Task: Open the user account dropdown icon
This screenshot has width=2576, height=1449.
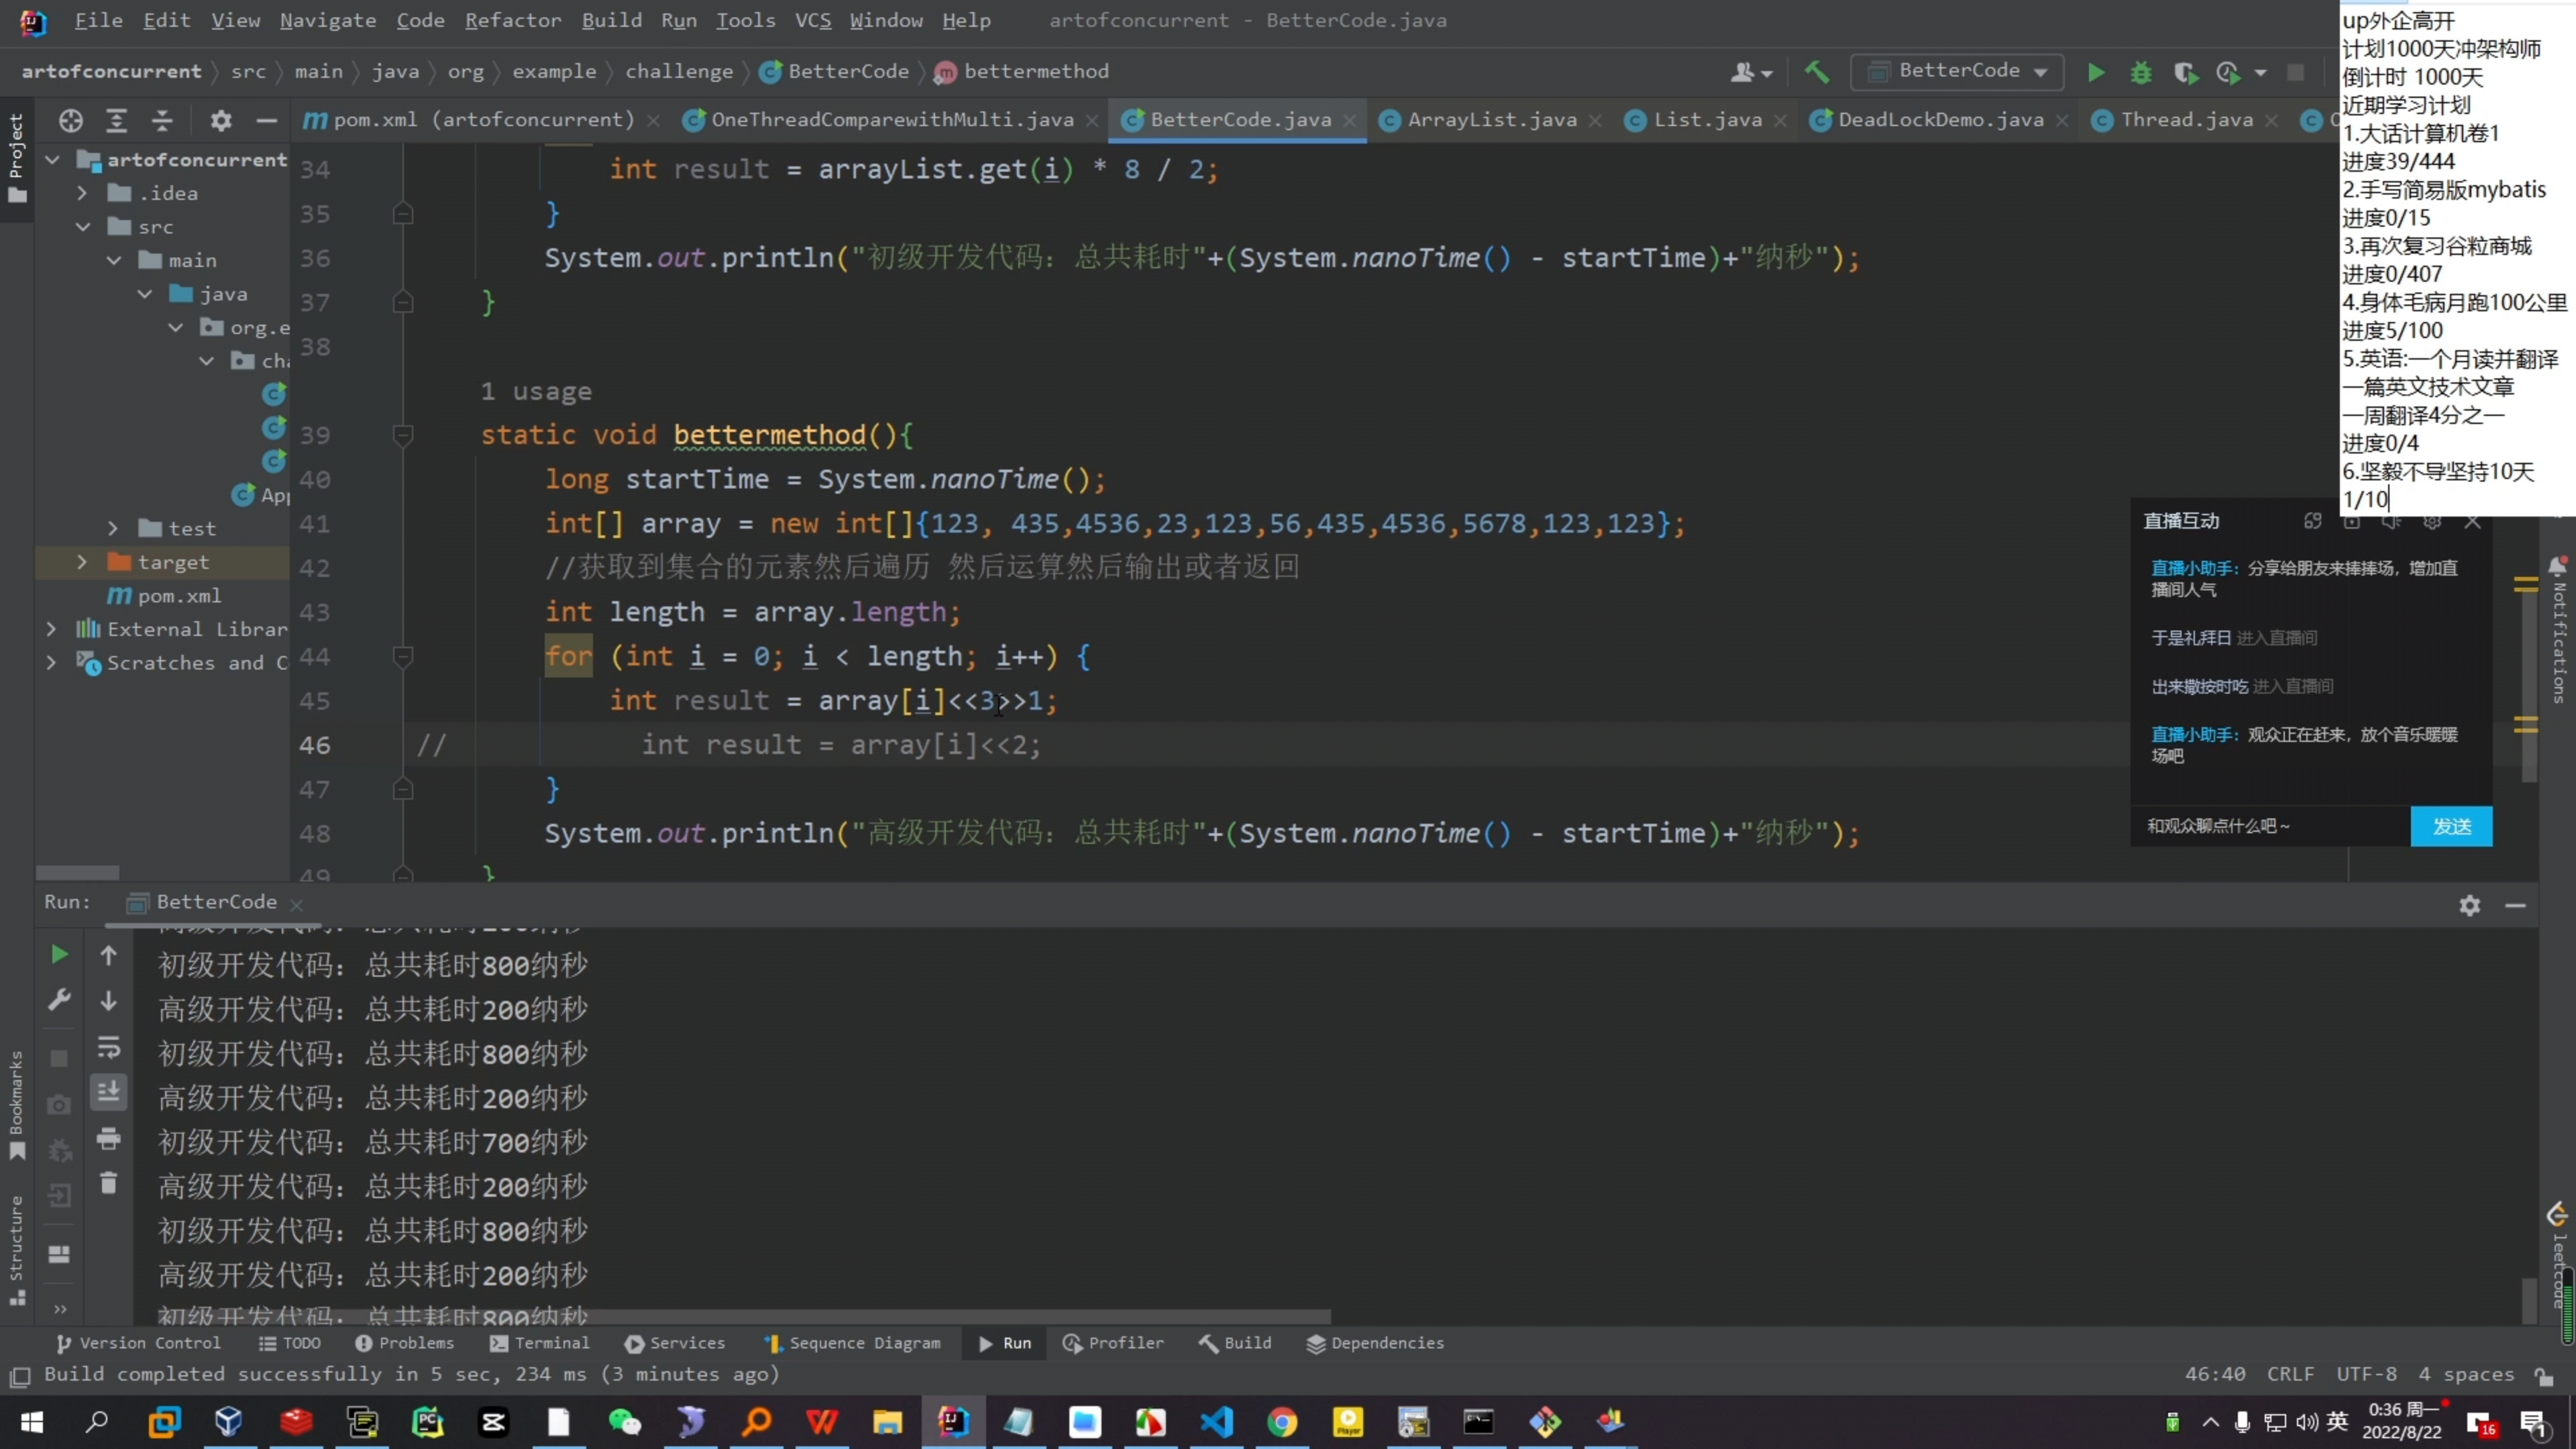Action: tap(1751, 72)
